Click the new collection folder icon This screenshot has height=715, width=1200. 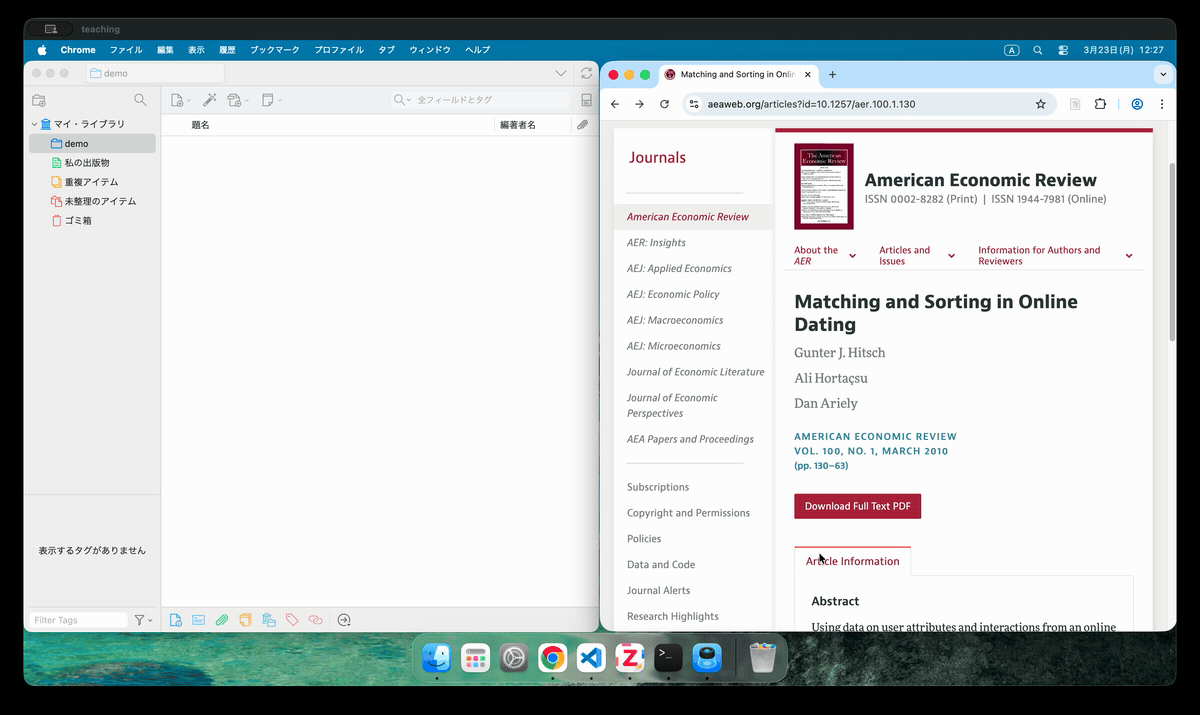click(39, 100)
